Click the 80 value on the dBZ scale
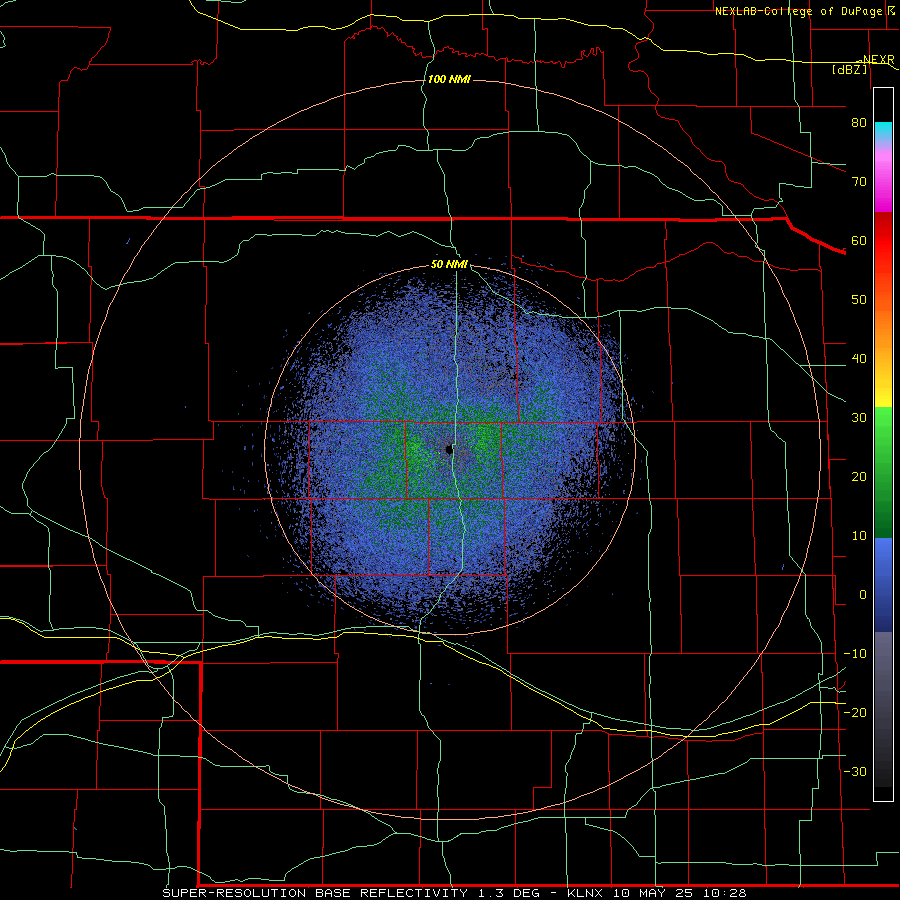 (859, 123)
